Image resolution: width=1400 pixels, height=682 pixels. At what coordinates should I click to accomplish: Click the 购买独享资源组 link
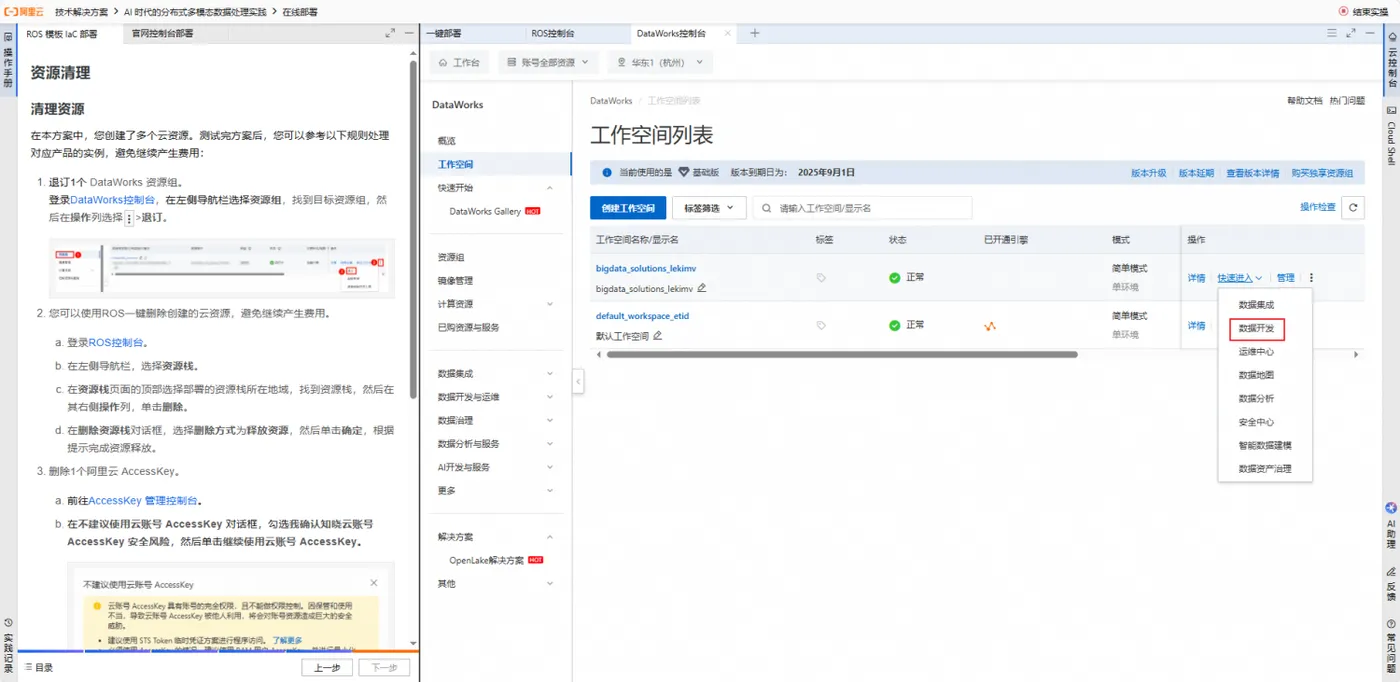pyautogui.click(x=1322, y=173)
